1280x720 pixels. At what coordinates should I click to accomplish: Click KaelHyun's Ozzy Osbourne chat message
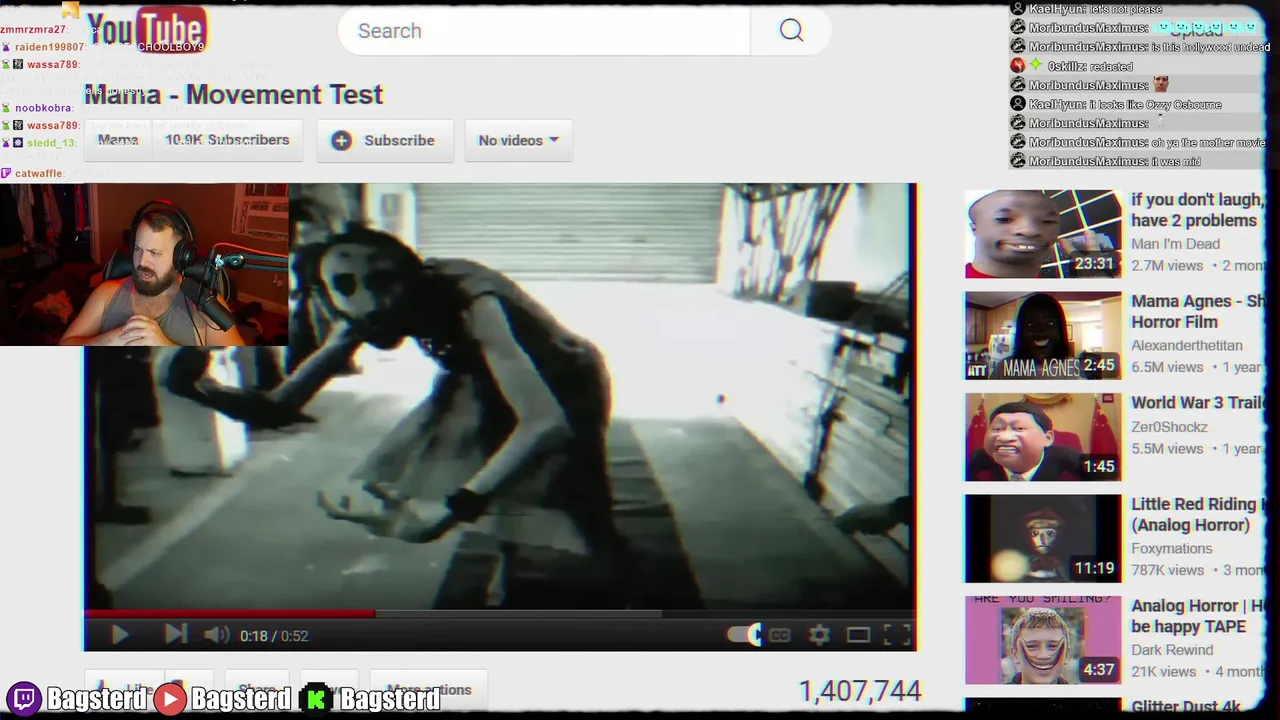point(1116,104)
